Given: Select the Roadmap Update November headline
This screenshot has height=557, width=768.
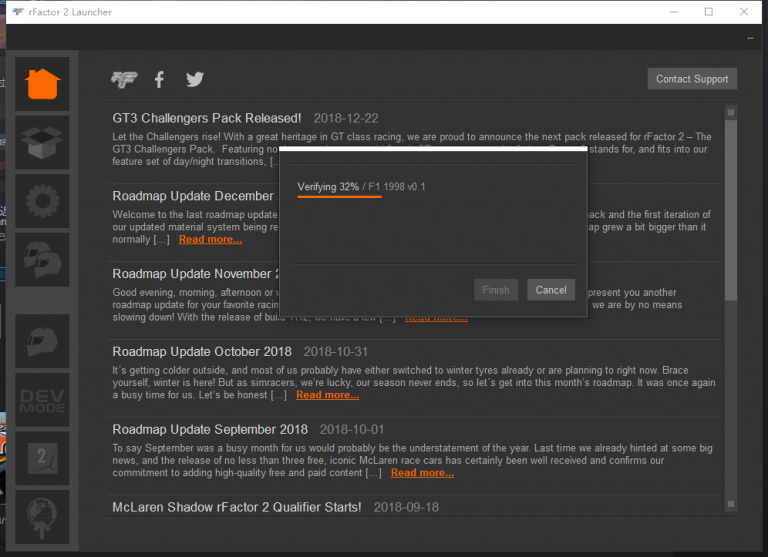Looking at the screenshot, I should pos(195,274).
